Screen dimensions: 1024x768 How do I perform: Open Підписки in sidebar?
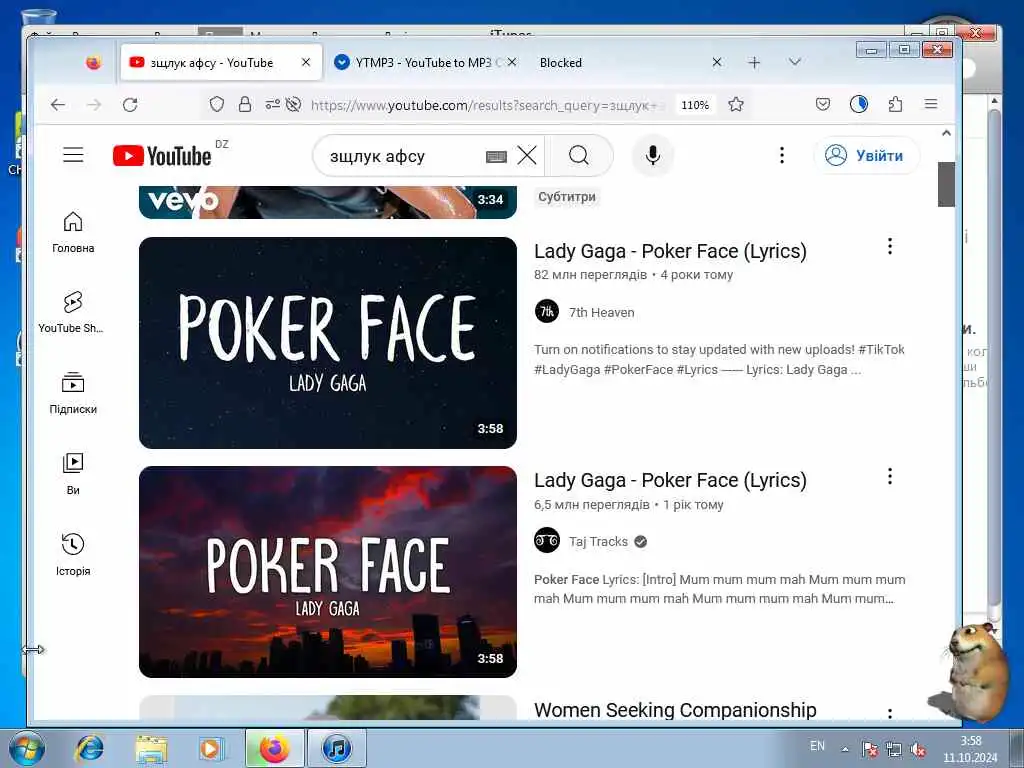tap(73, 393)
